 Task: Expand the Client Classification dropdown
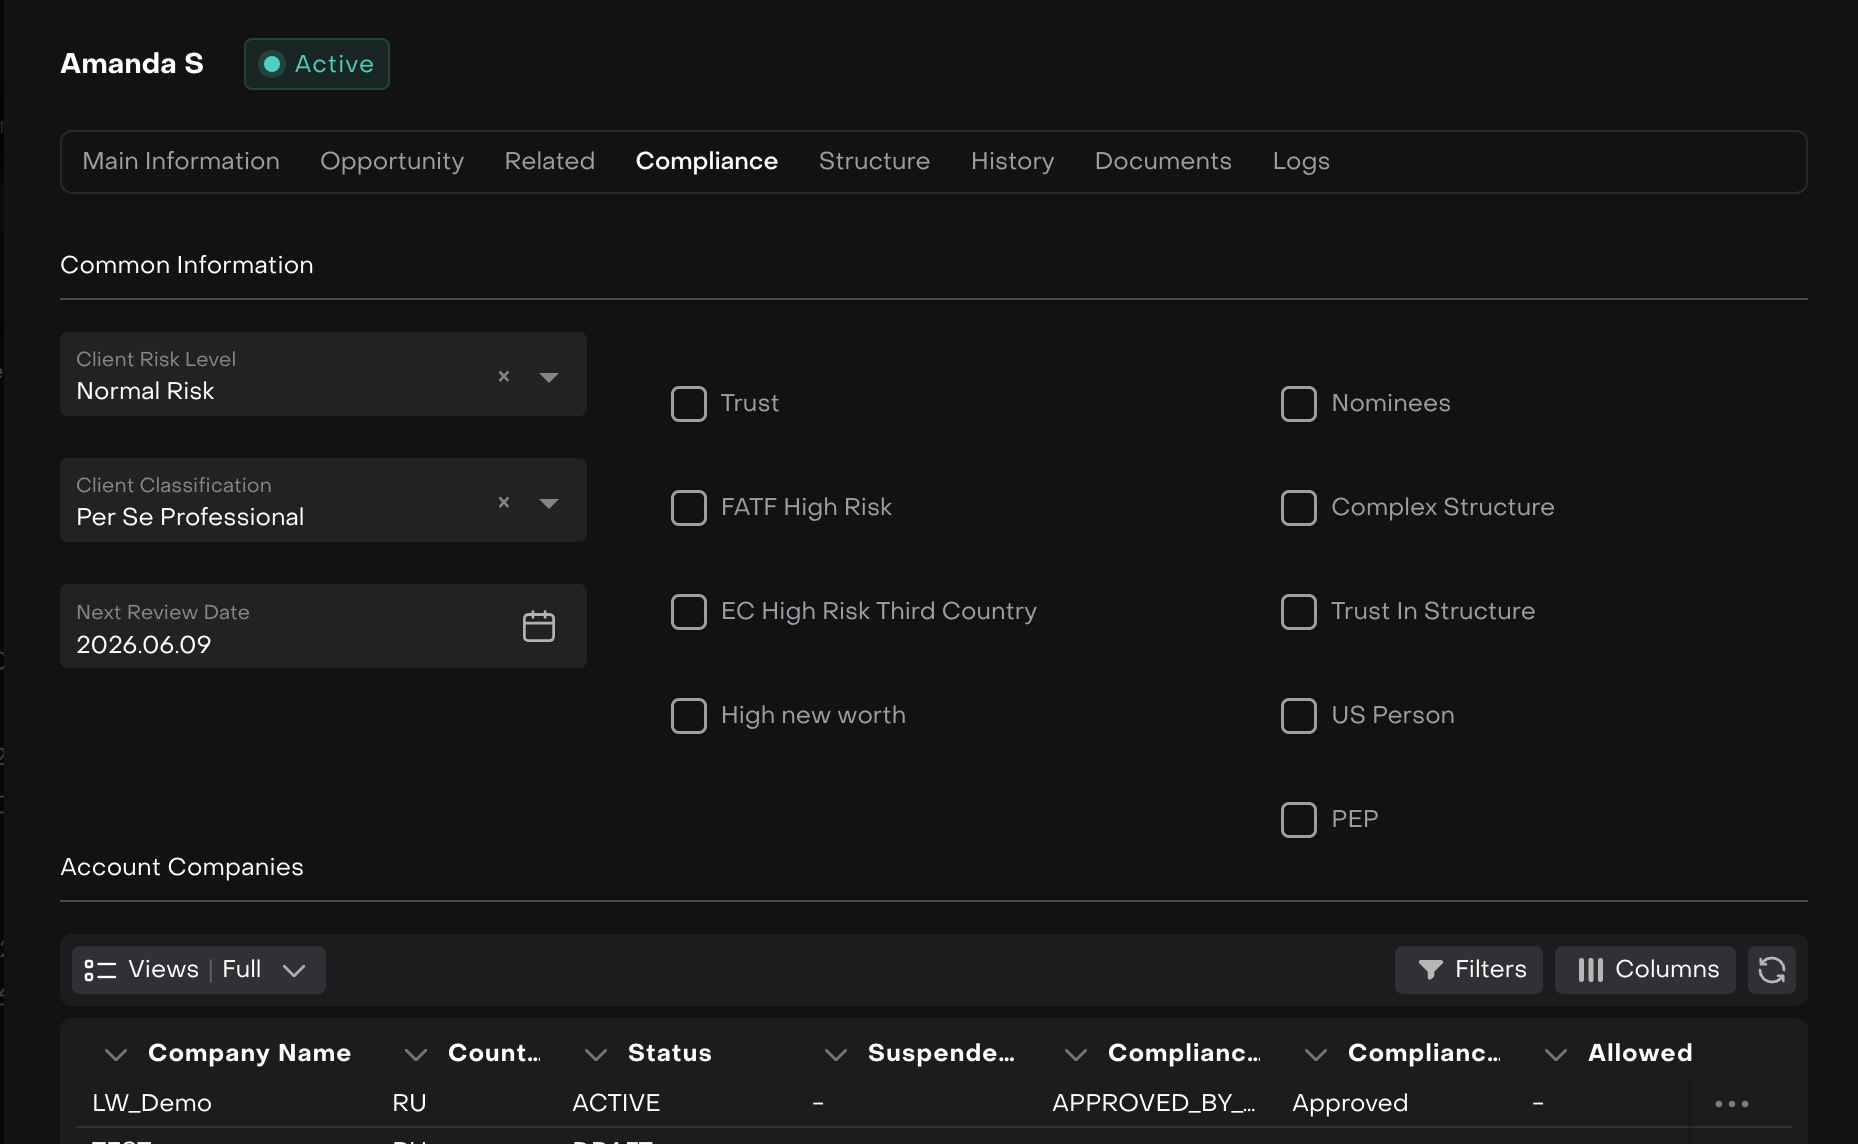[548, 503]
